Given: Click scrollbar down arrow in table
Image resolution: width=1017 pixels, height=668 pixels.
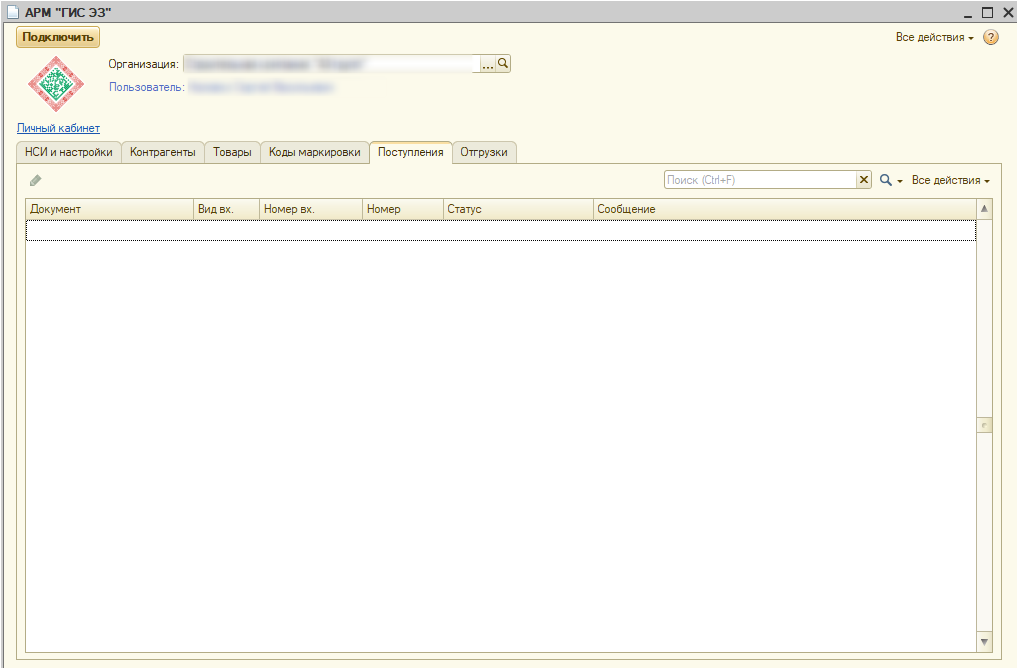Looking at the screenshot, I should [984, 641].
